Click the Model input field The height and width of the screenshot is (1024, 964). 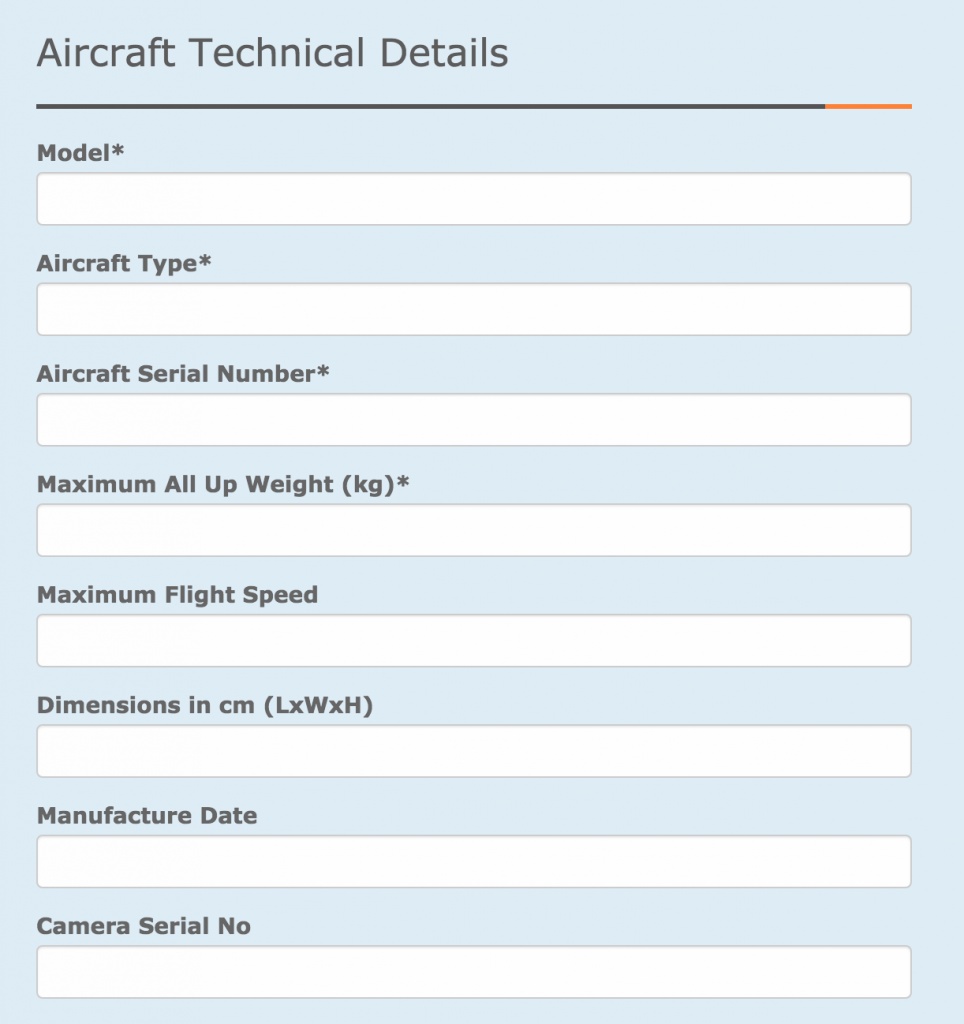click(x=473, y=199)
